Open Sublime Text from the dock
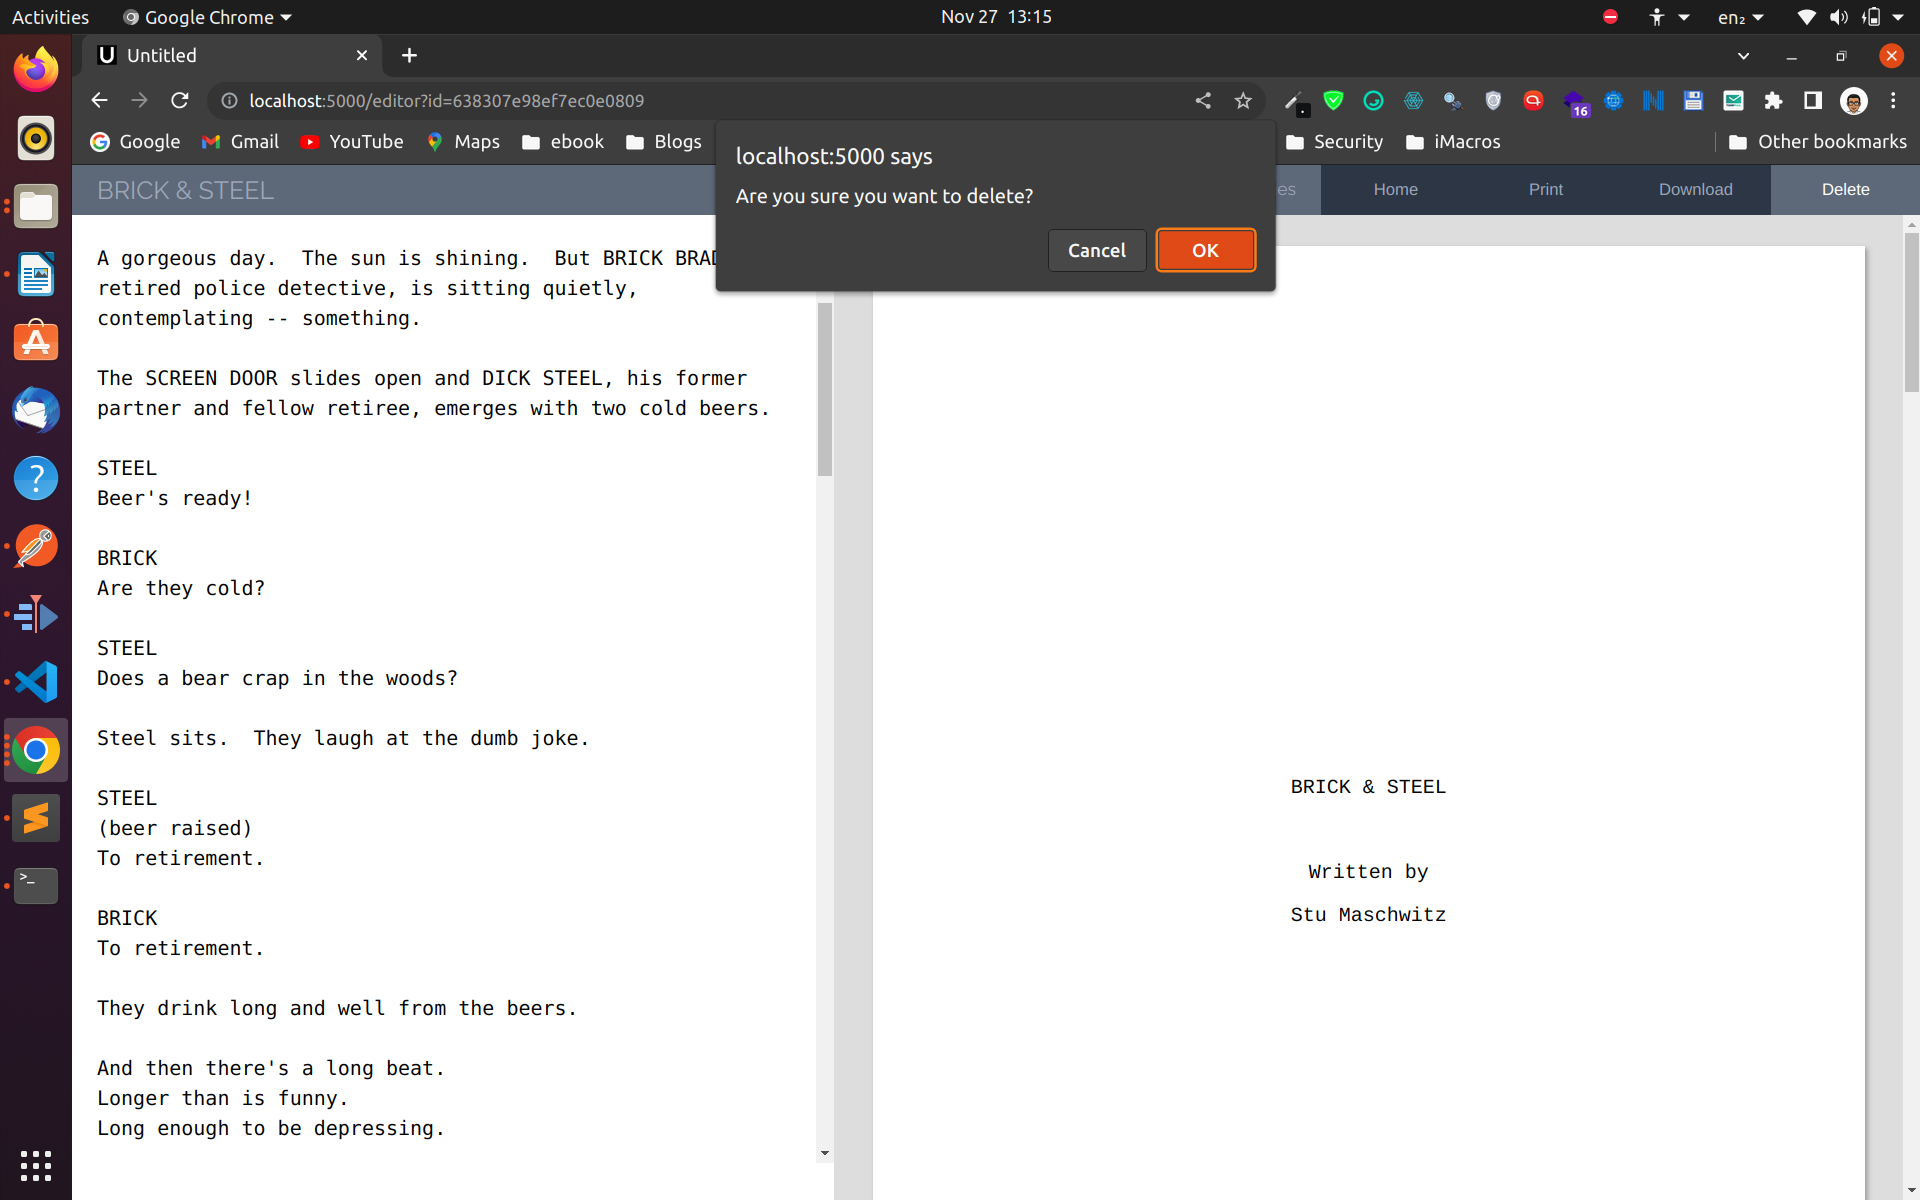This screenshot has width=1920, height=1200. [36, 818]
